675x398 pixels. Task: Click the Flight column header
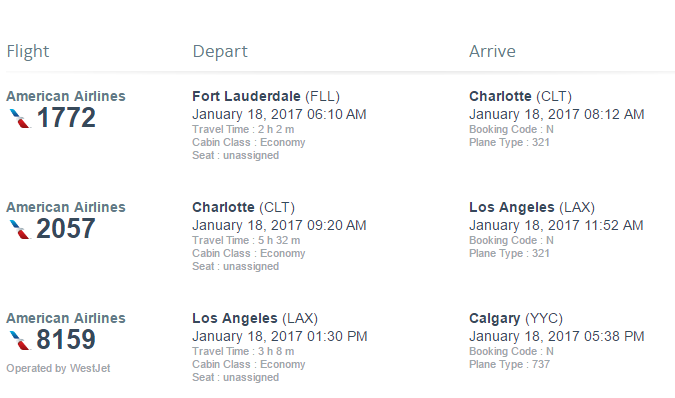[x=28, y=51]
